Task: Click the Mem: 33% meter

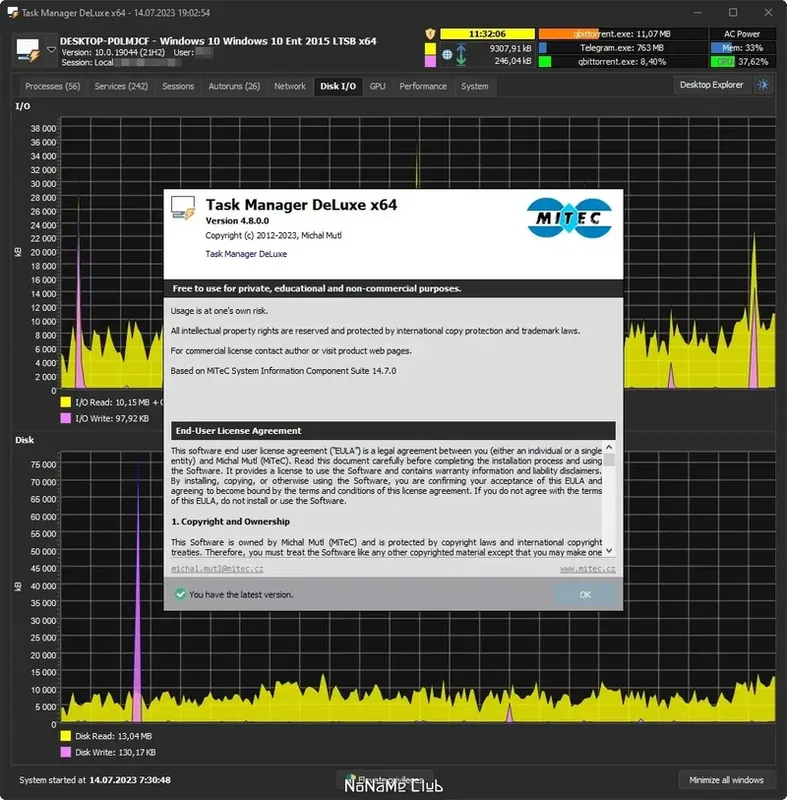Action: (742, 47)
